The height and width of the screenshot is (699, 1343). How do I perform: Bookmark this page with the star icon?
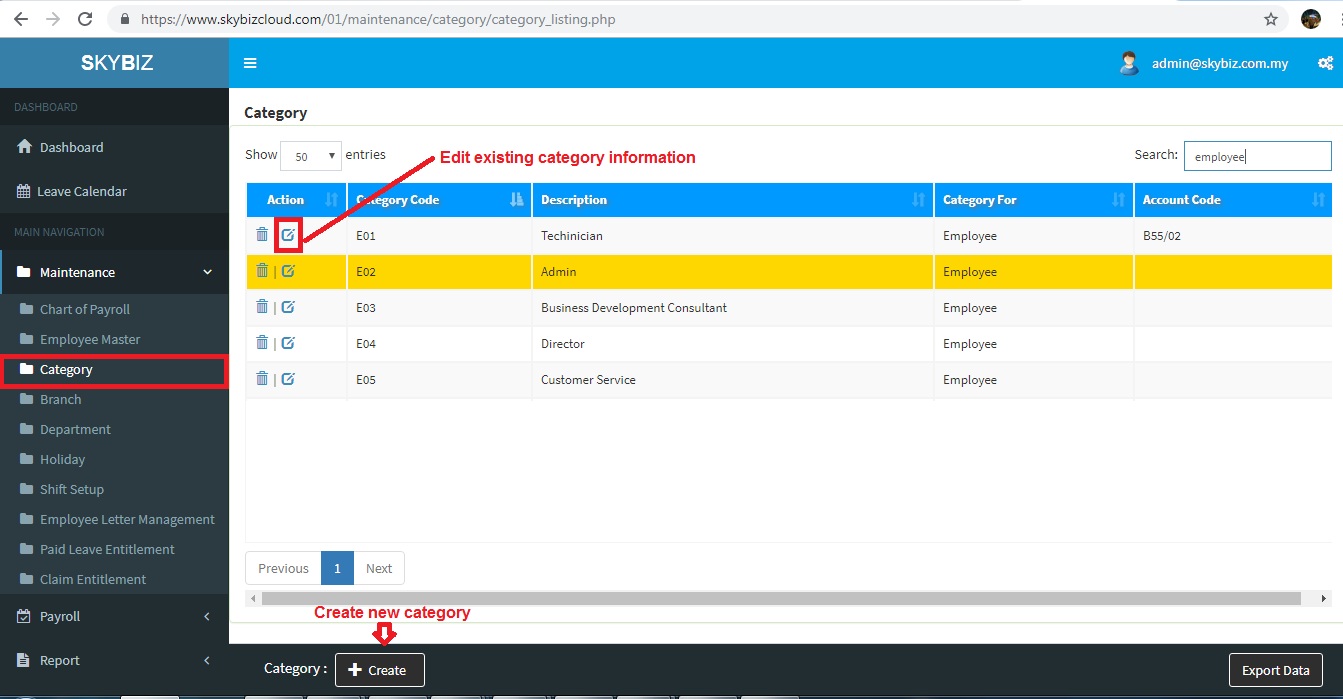click(x=1271, y=19)
